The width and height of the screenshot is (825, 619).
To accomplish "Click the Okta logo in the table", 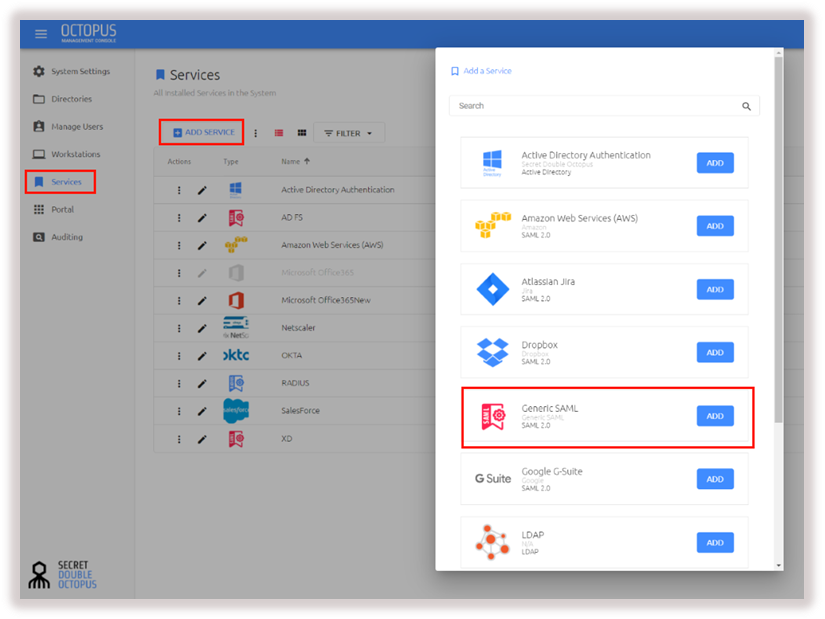I will (236, 355).
